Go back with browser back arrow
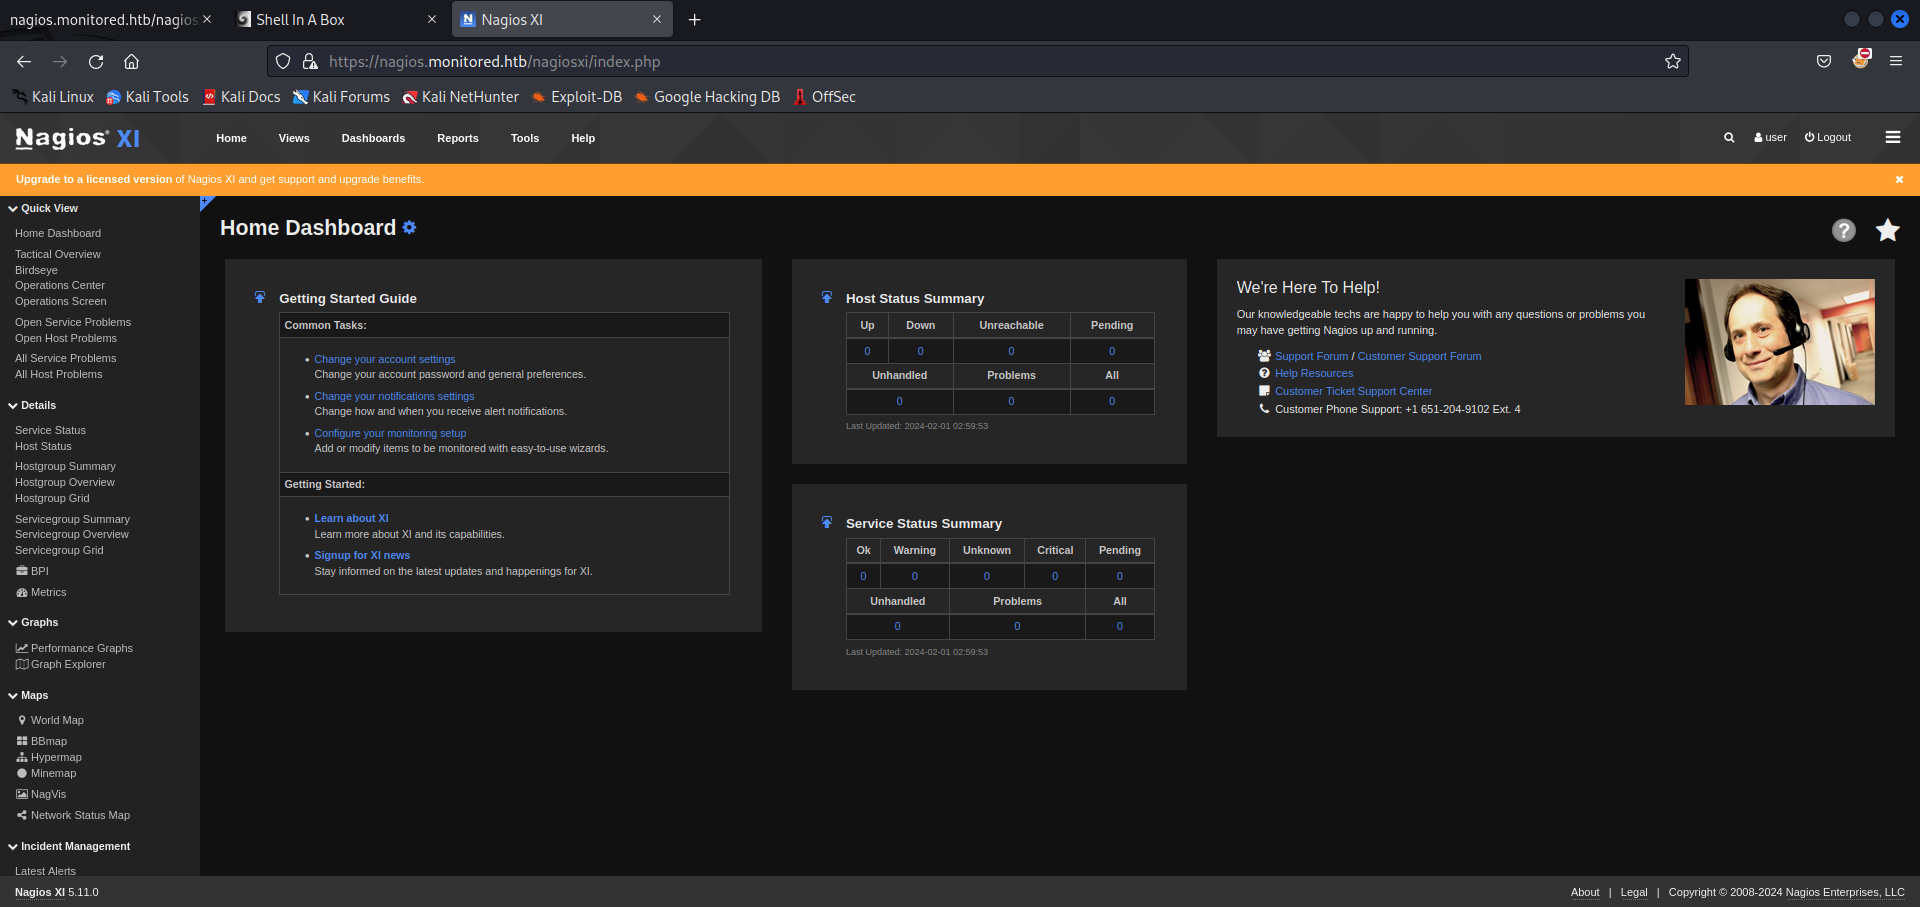Image resolution: width=1920 pixels, height=907 pixels. [24, 62]
